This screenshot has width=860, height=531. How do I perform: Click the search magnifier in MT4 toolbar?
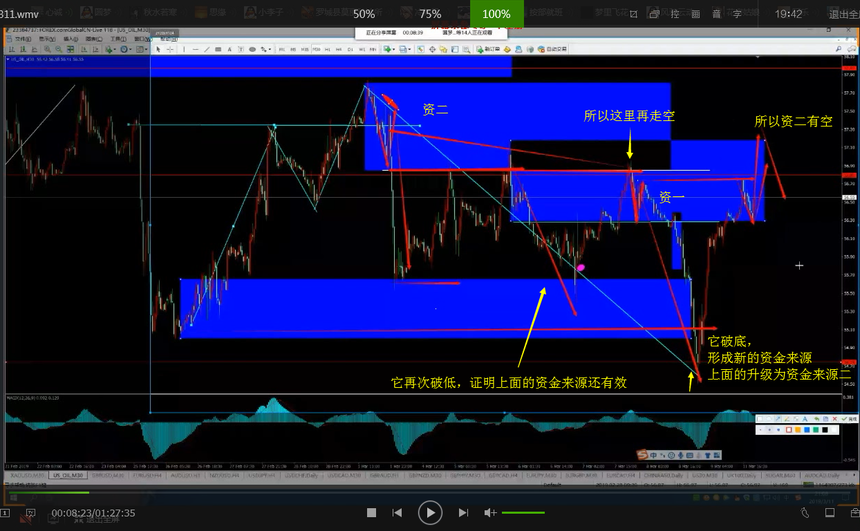(839, 49)
